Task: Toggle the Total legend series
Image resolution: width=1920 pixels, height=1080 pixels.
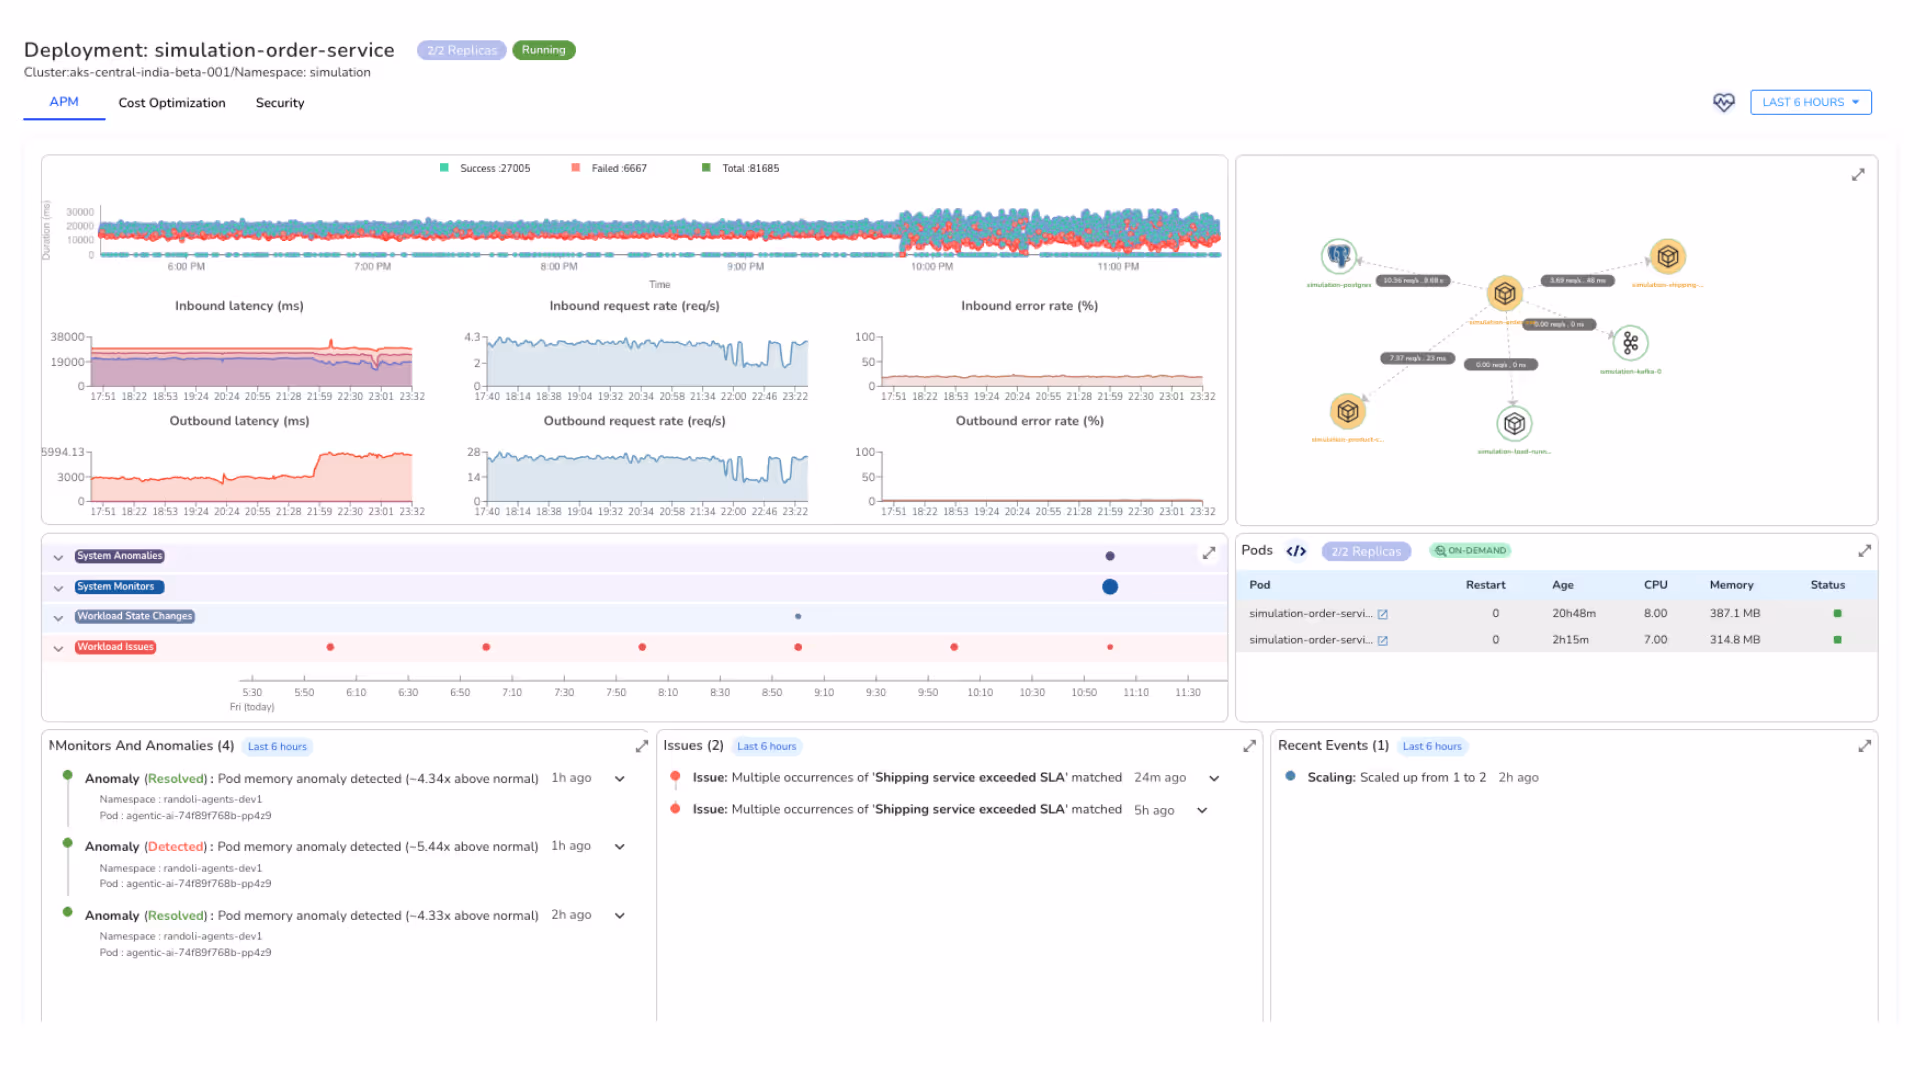Action: tap(741, 168)
